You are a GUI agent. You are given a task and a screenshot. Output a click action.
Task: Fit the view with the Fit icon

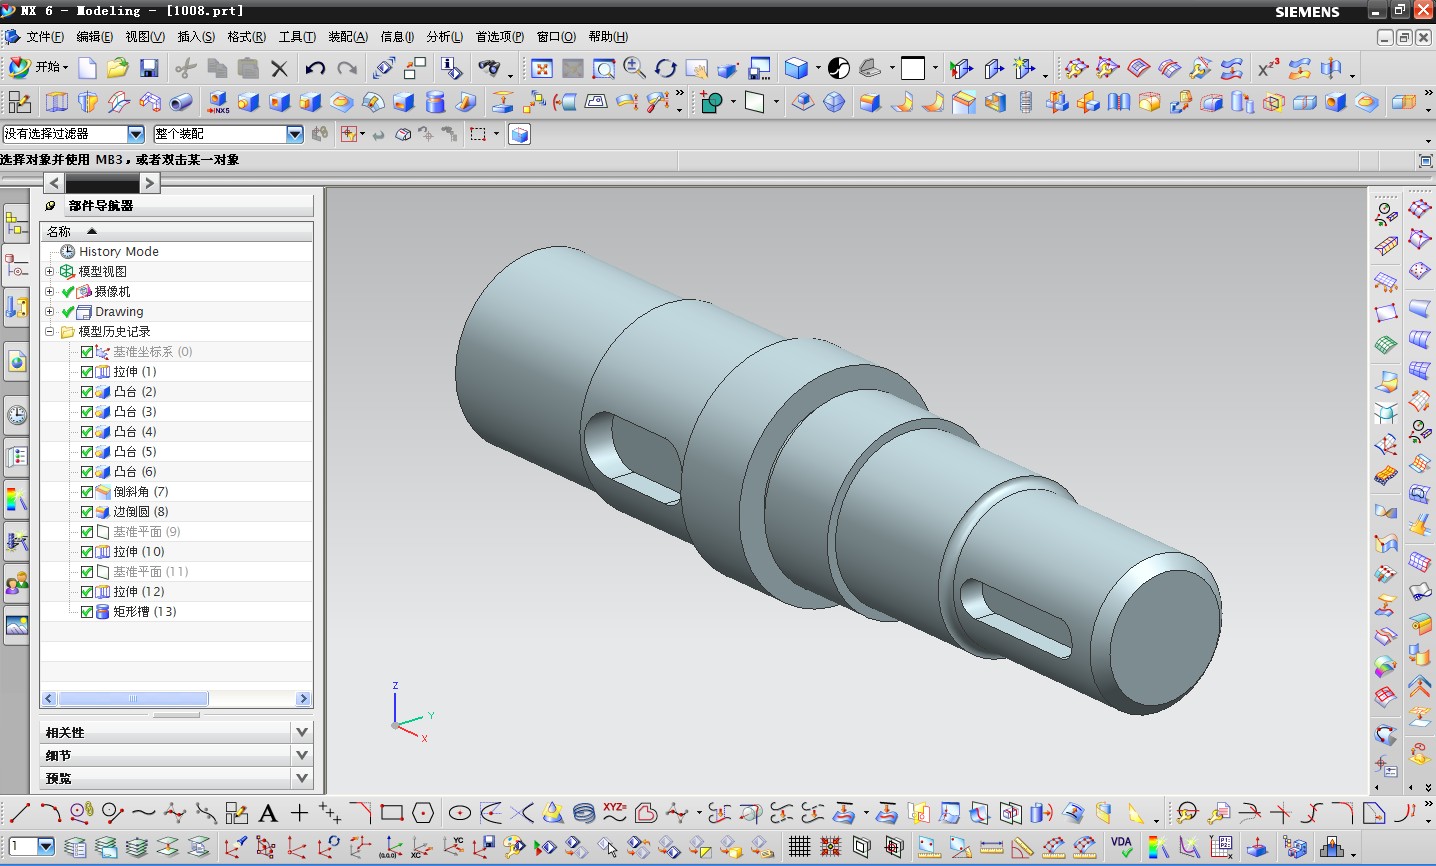click(x=542, y=68)
